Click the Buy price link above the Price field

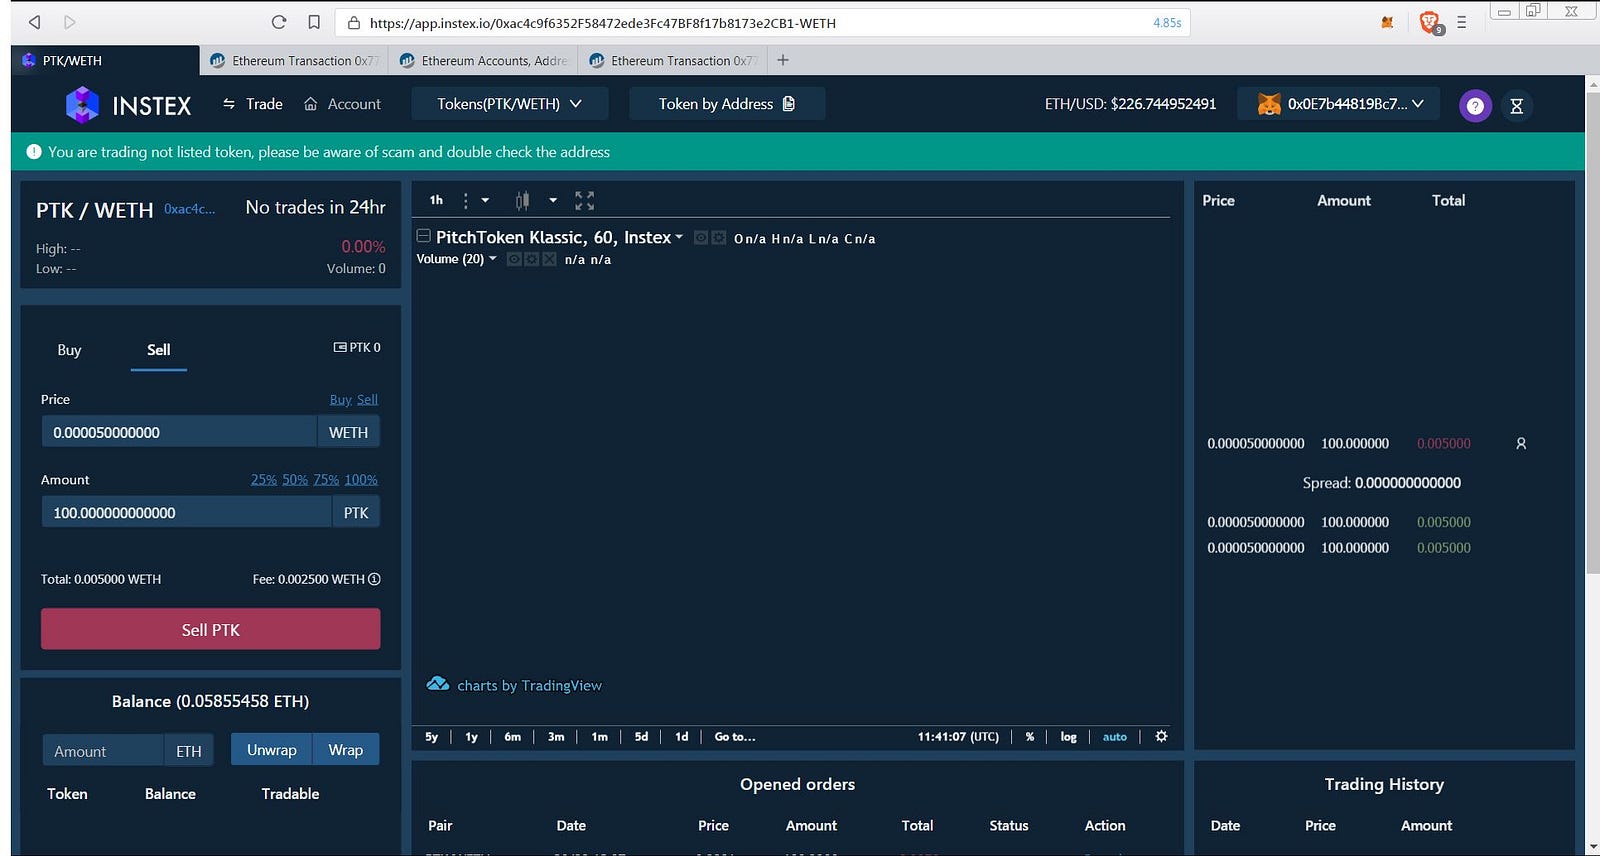341,400
